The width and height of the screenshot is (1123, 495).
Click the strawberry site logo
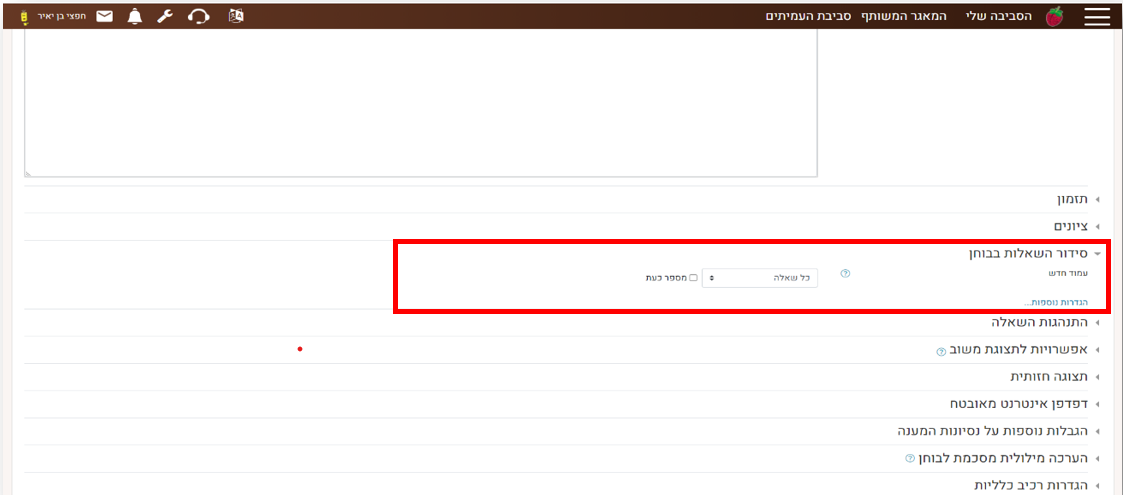(1053, 16)
